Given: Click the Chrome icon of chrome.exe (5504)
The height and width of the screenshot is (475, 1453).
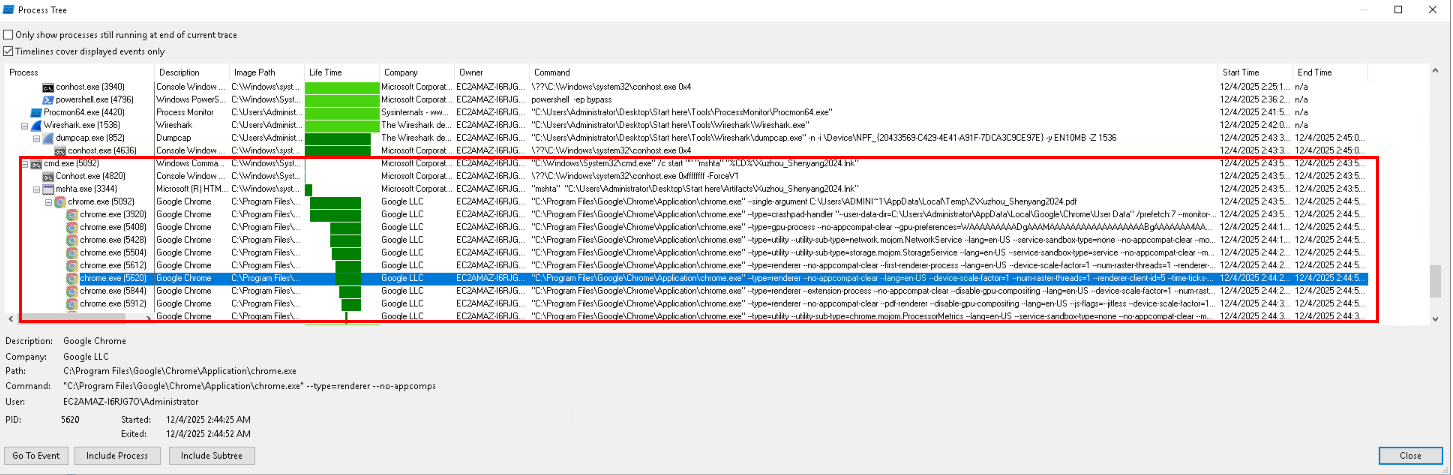Looking at the screenshot, I should [x=72, y=253].
